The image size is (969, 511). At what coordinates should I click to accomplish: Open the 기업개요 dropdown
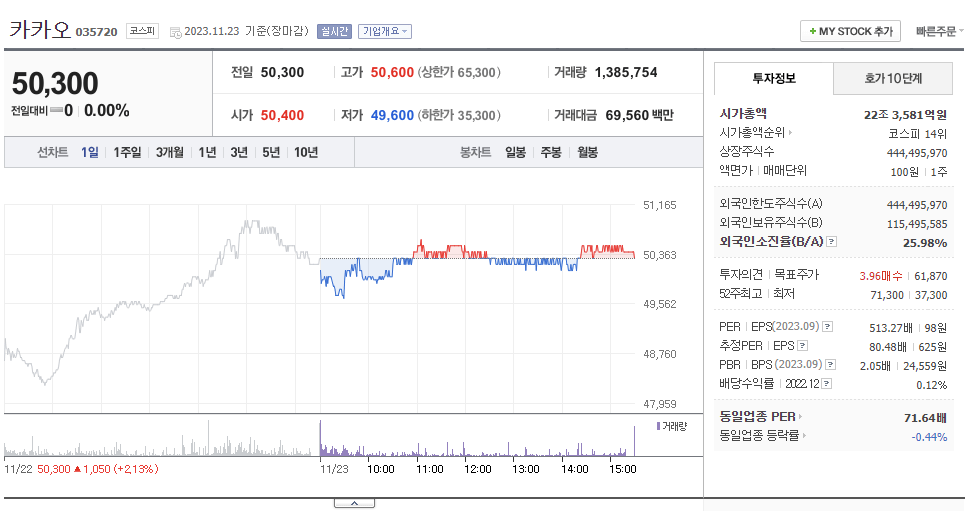385,32
